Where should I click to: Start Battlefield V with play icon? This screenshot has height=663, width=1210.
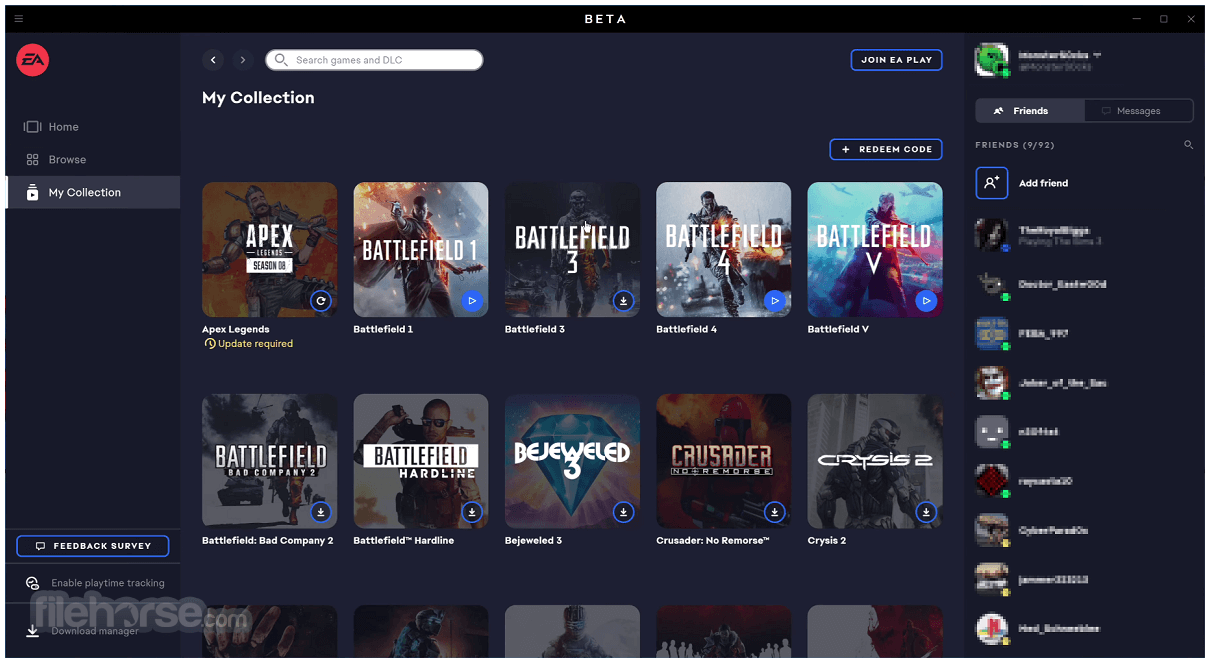point(926,300)
